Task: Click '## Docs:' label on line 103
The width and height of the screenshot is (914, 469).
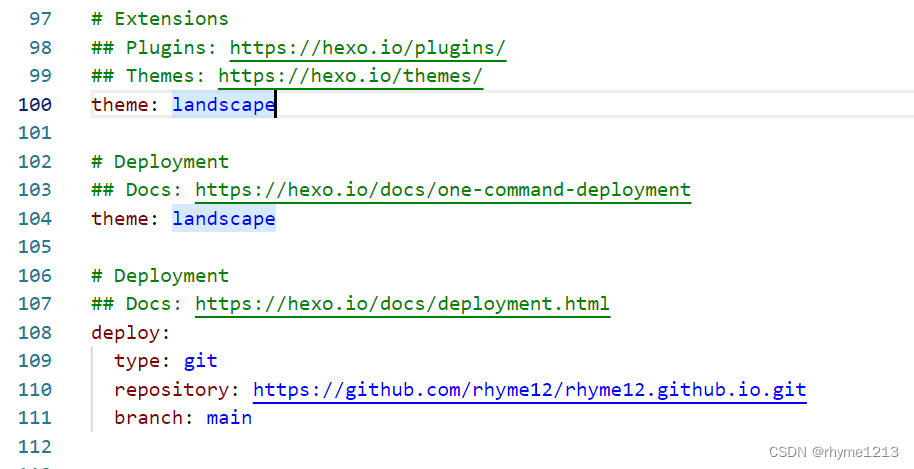Action: (137, 191)
